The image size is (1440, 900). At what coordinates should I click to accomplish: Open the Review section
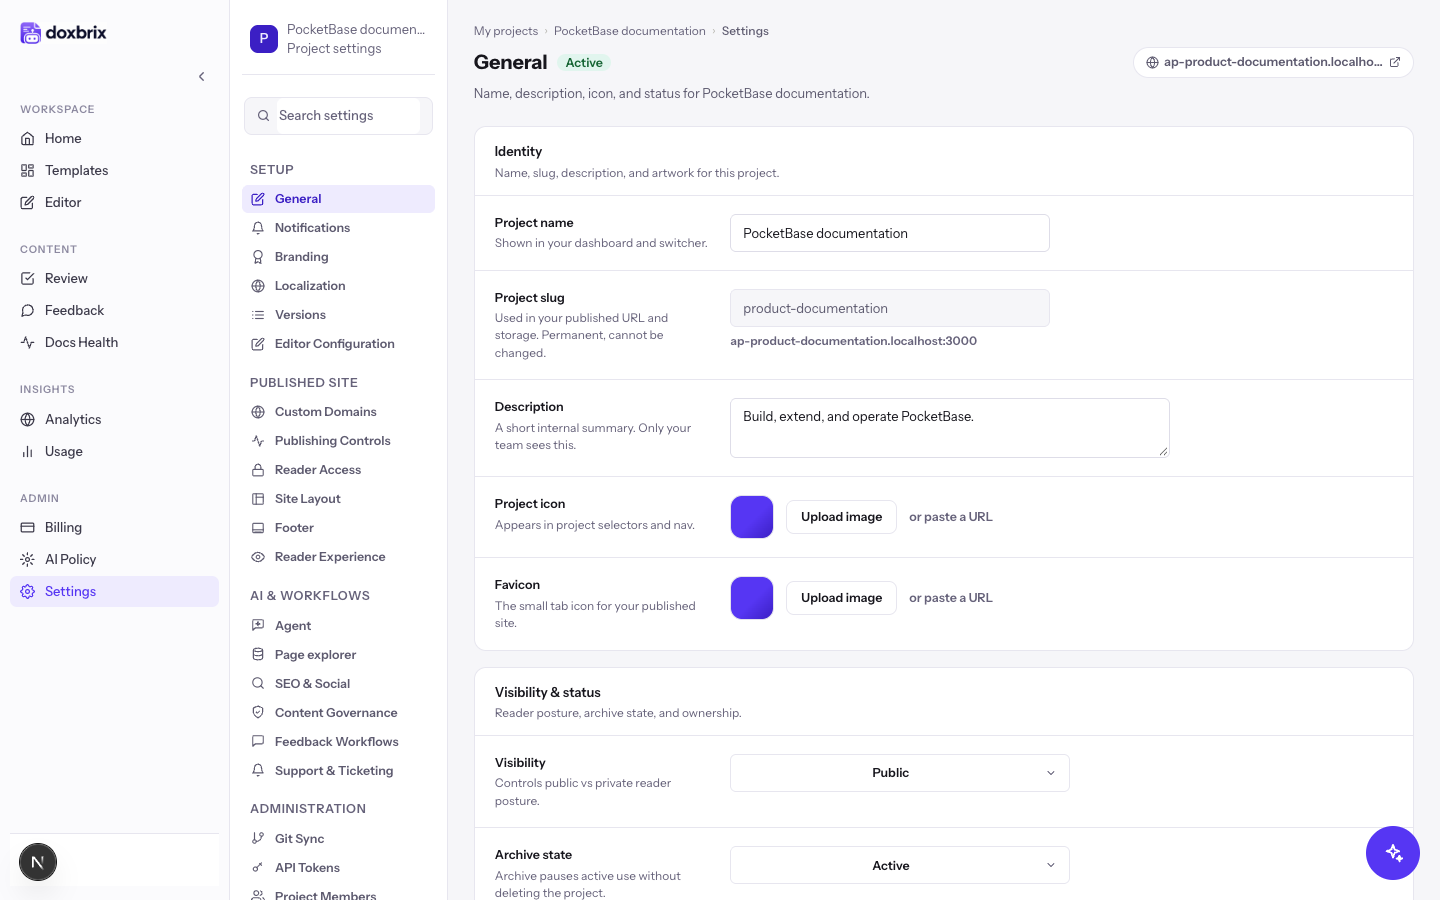click(x=114, y=278)
